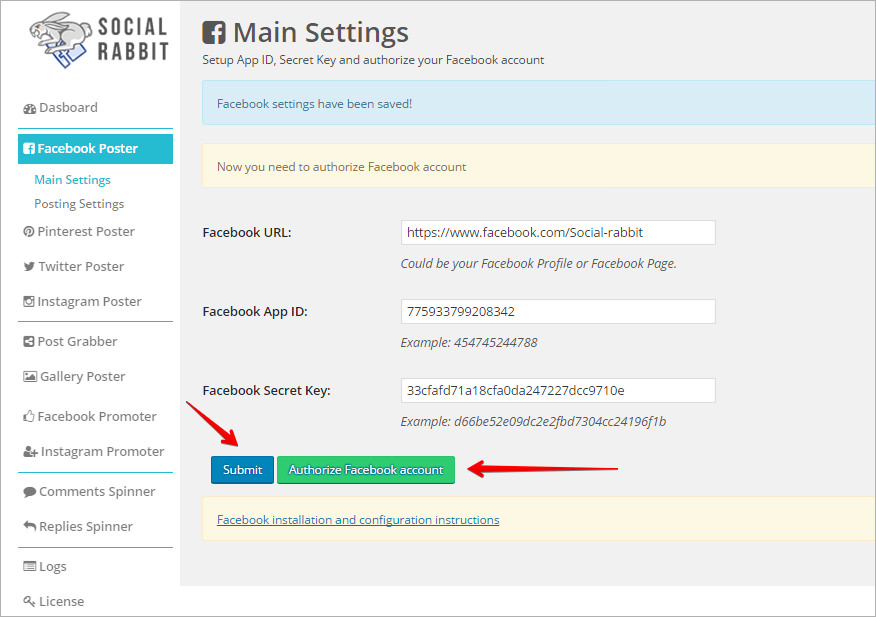The image size is (876, 617).
Task: Click the blue Submit button
Action: pyautogui.click(x=242, y=470)
